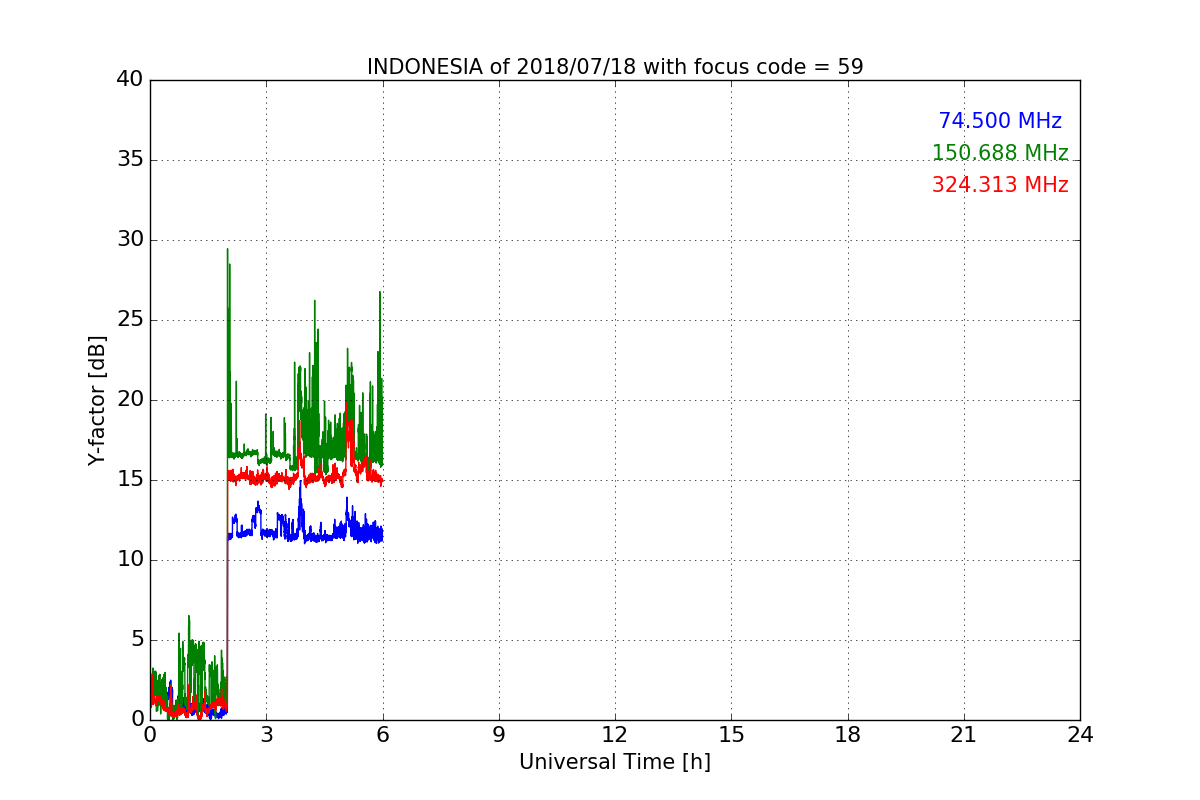This screenshot has height=800, width=1200.
Task: Click the green trace's highest peak near 29 dB
Action: click(x=228, y=250)
